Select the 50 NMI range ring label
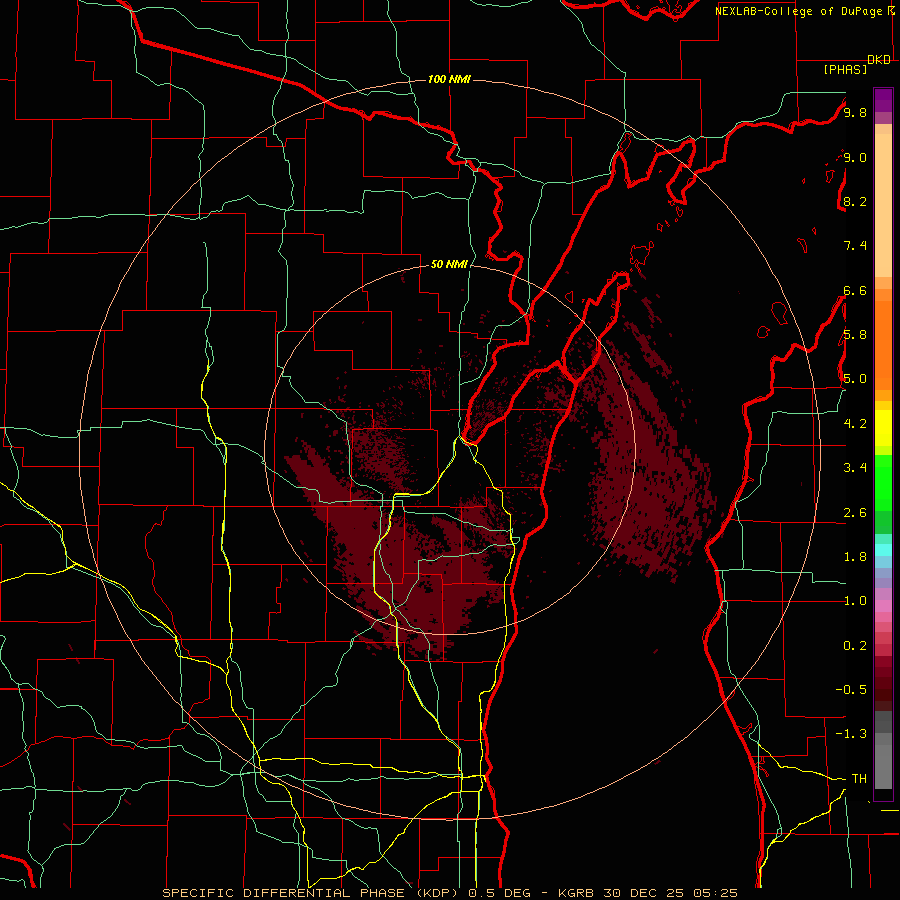900x900 pixels. 449,264
